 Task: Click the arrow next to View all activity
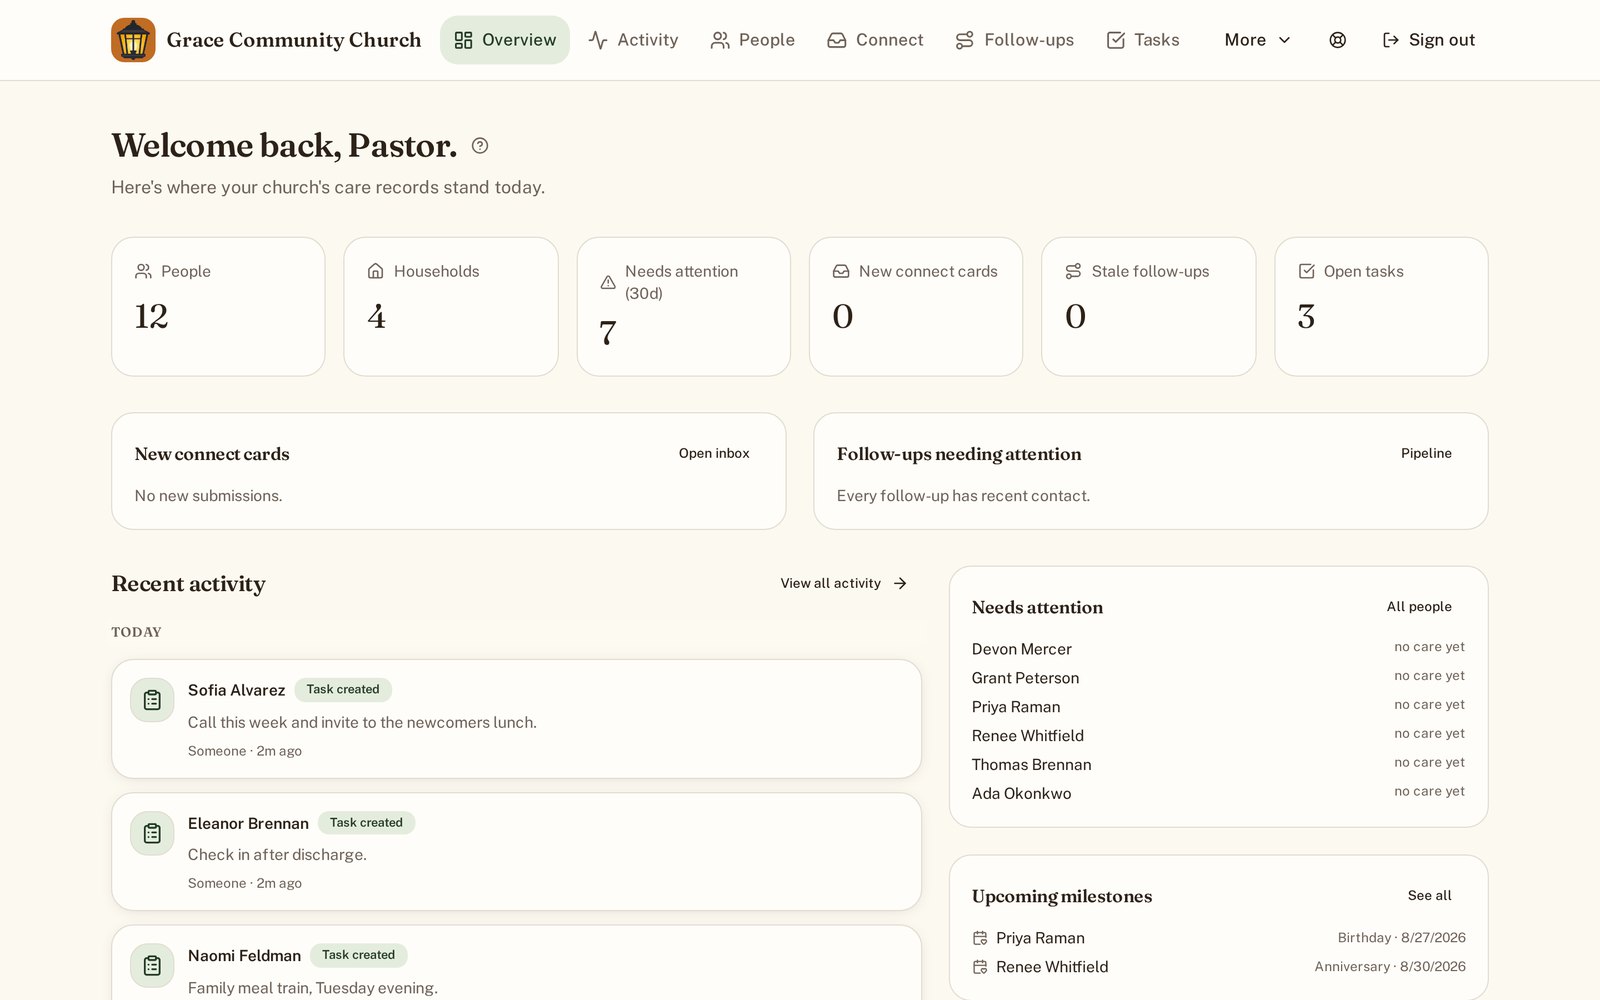coord(900,583)
